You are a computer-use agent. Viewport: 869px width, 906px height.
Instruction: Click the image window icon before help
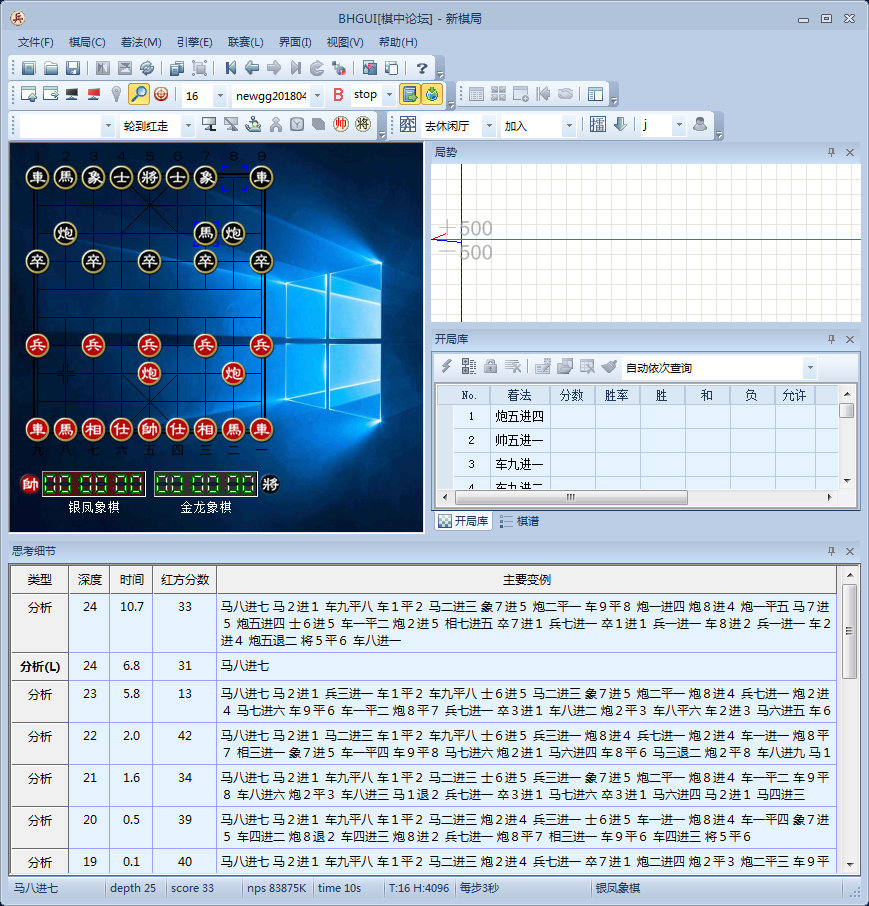pyautogui.click(x=370, y=68)
